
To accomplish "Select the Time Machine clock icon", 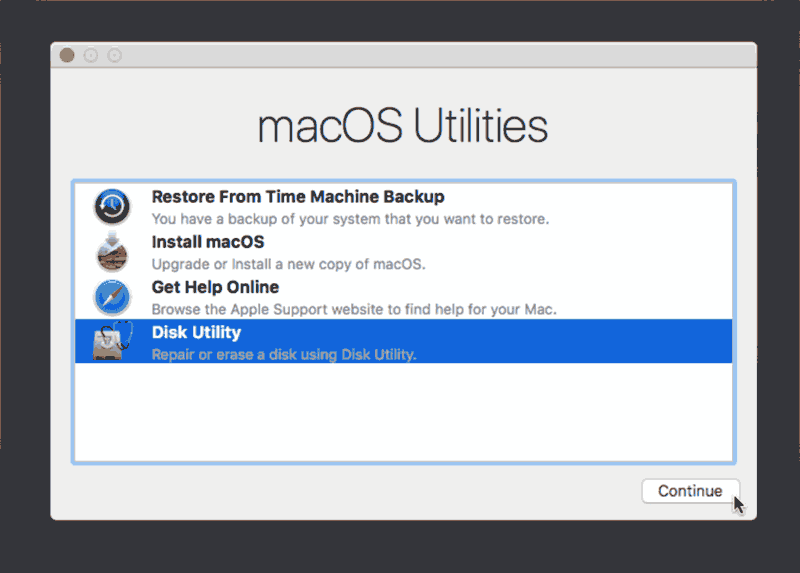I will coord(112,207).
